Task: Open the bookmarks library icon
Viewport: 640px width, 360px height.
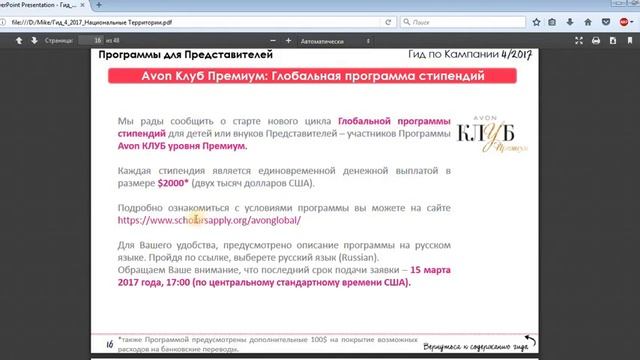Action: click(552, 22)
